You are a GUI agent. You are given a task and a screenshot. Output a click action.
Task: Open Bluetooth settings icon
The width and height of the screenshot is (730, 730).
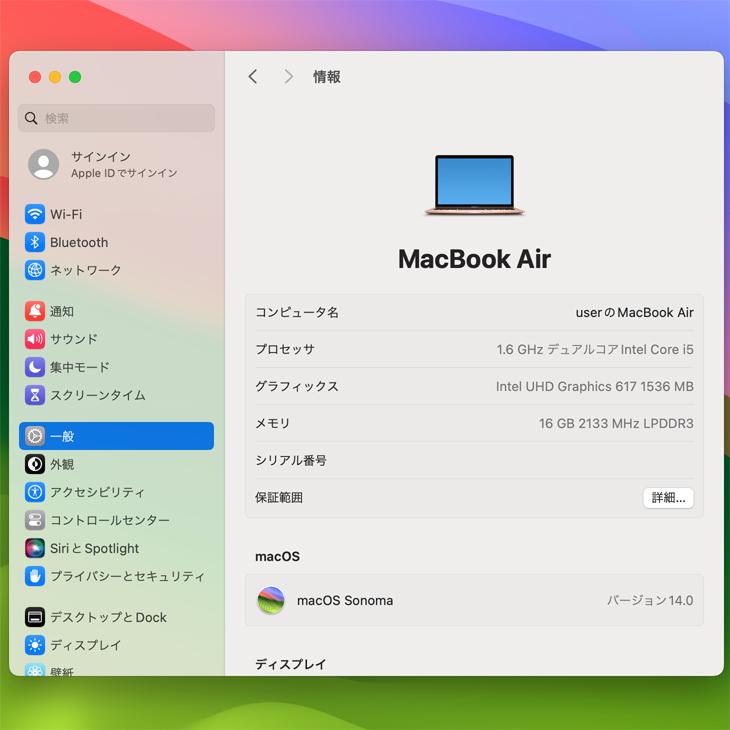tap(35, 242)
